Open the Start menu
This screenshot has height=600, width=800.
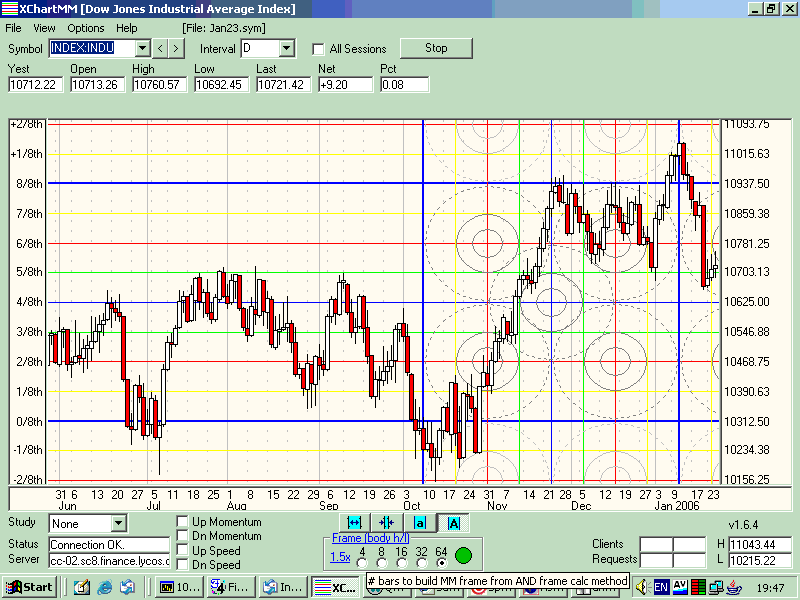[31, 587]
